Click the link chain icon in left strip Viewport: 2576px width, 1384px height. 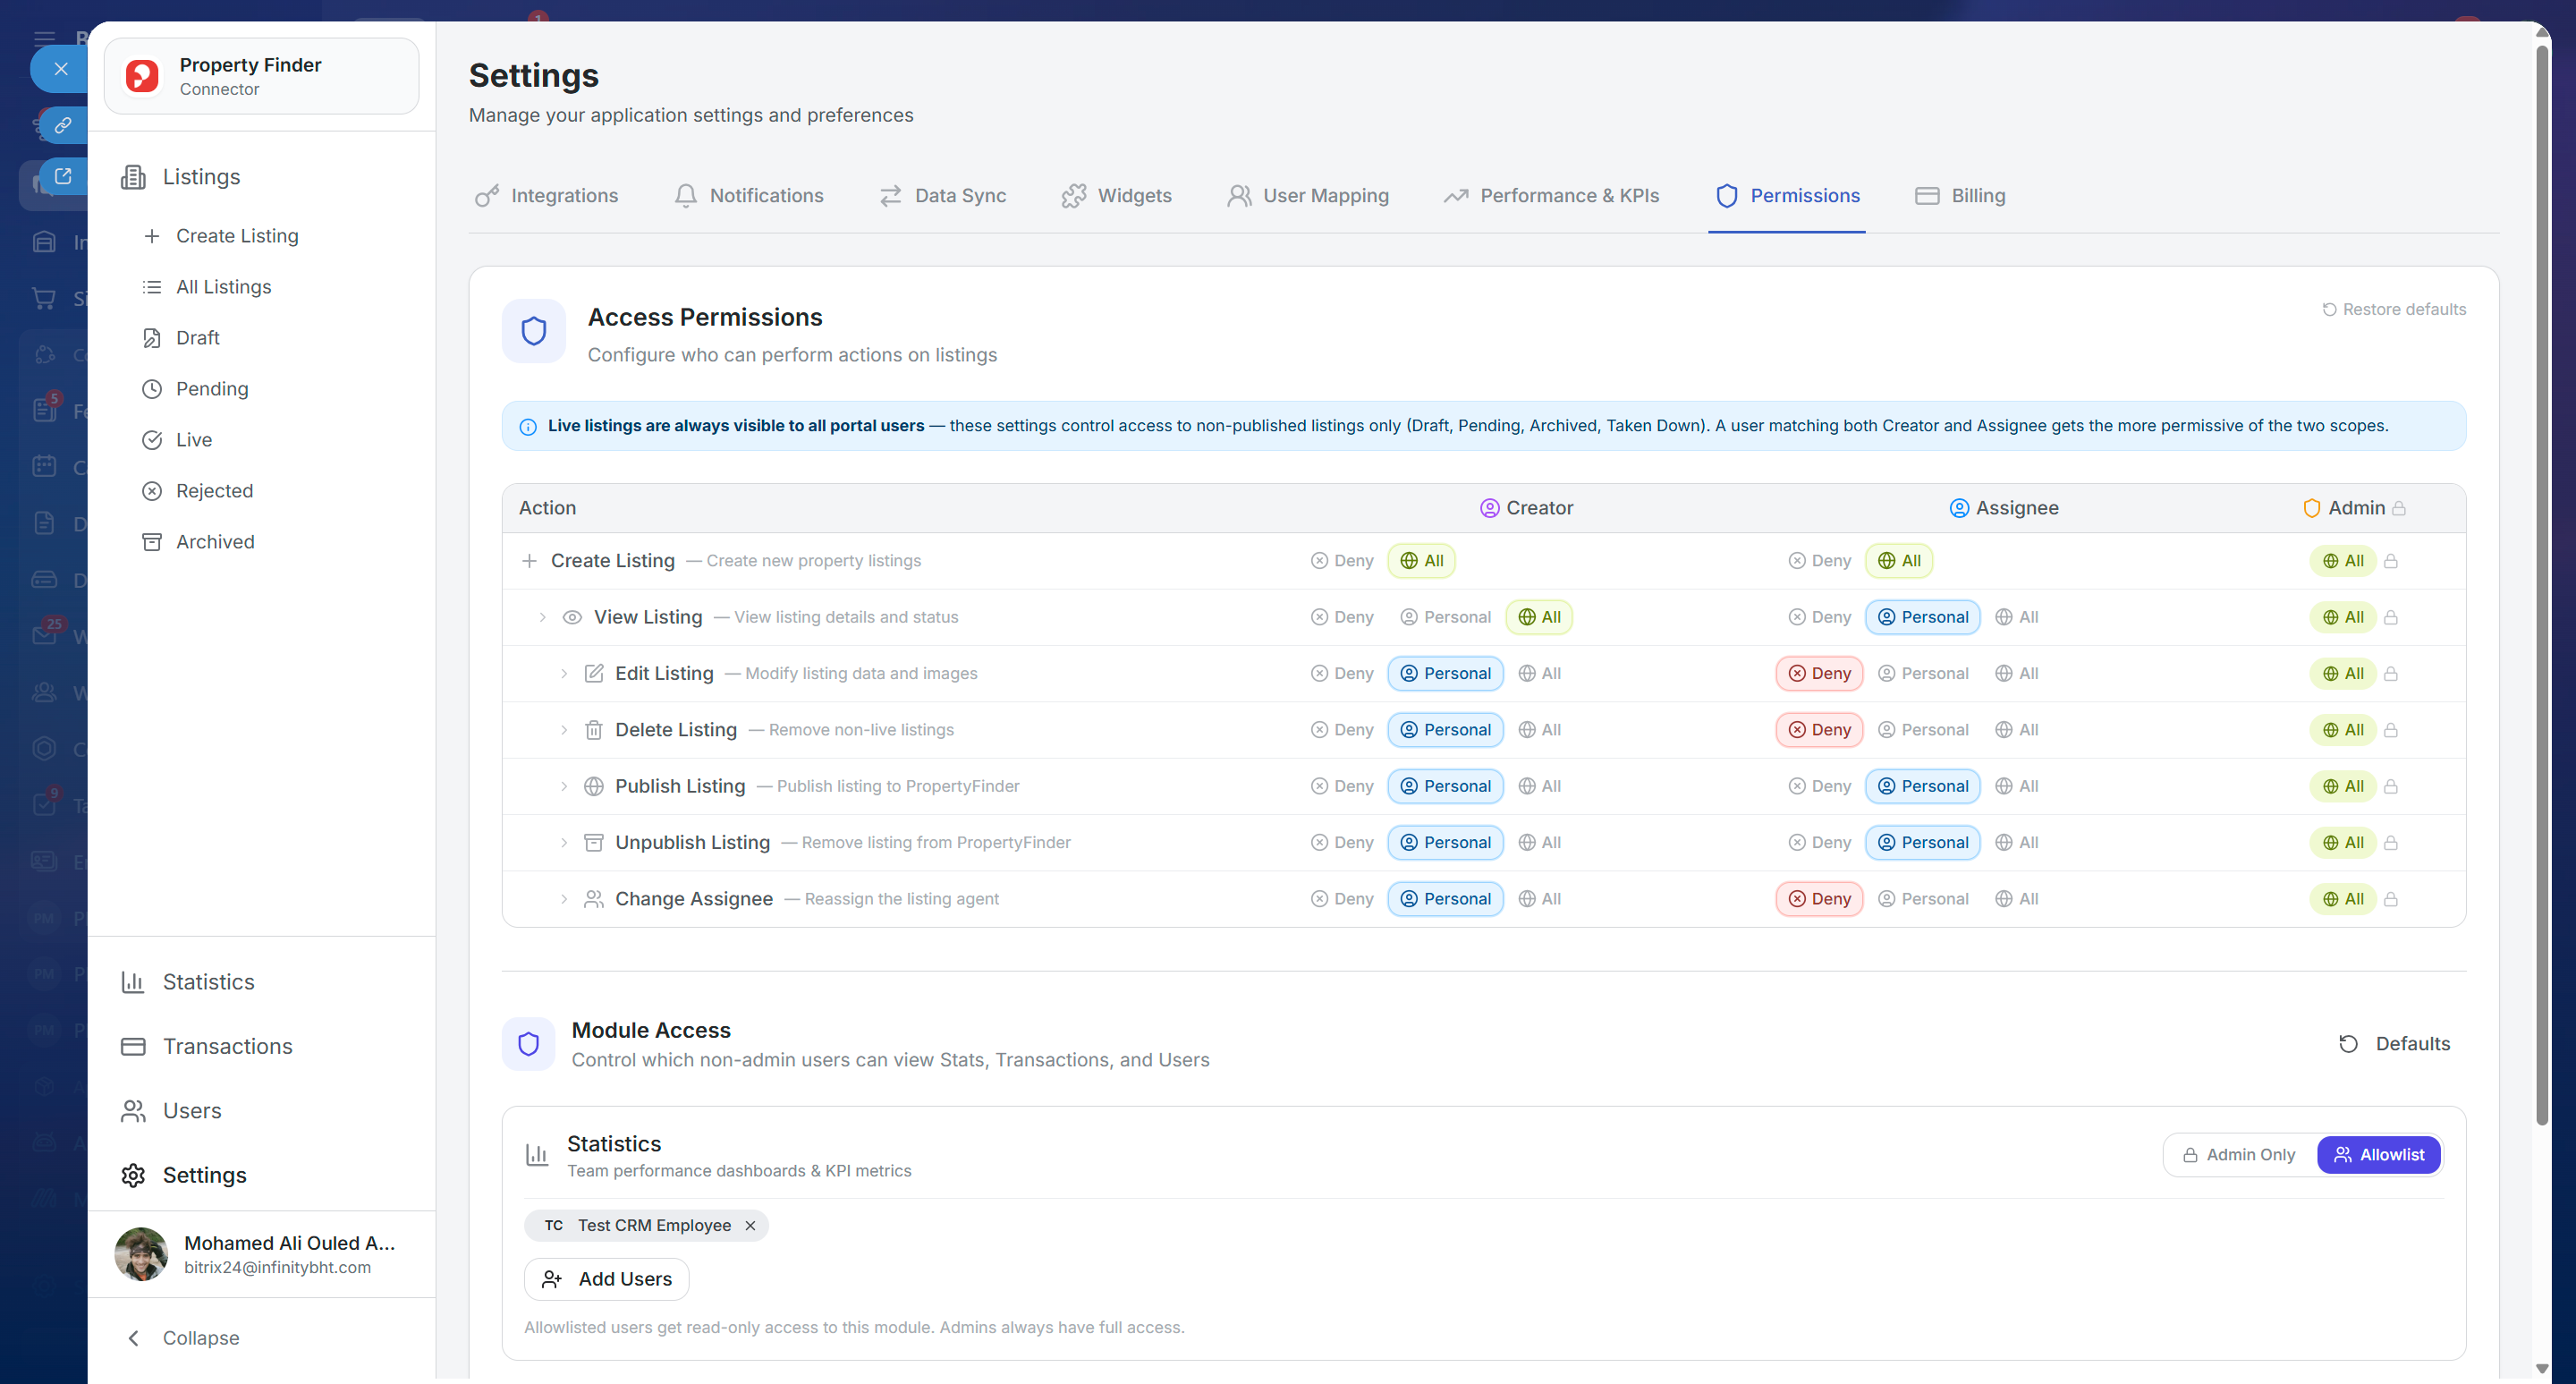pyautogui.click(x=62, y=125)
